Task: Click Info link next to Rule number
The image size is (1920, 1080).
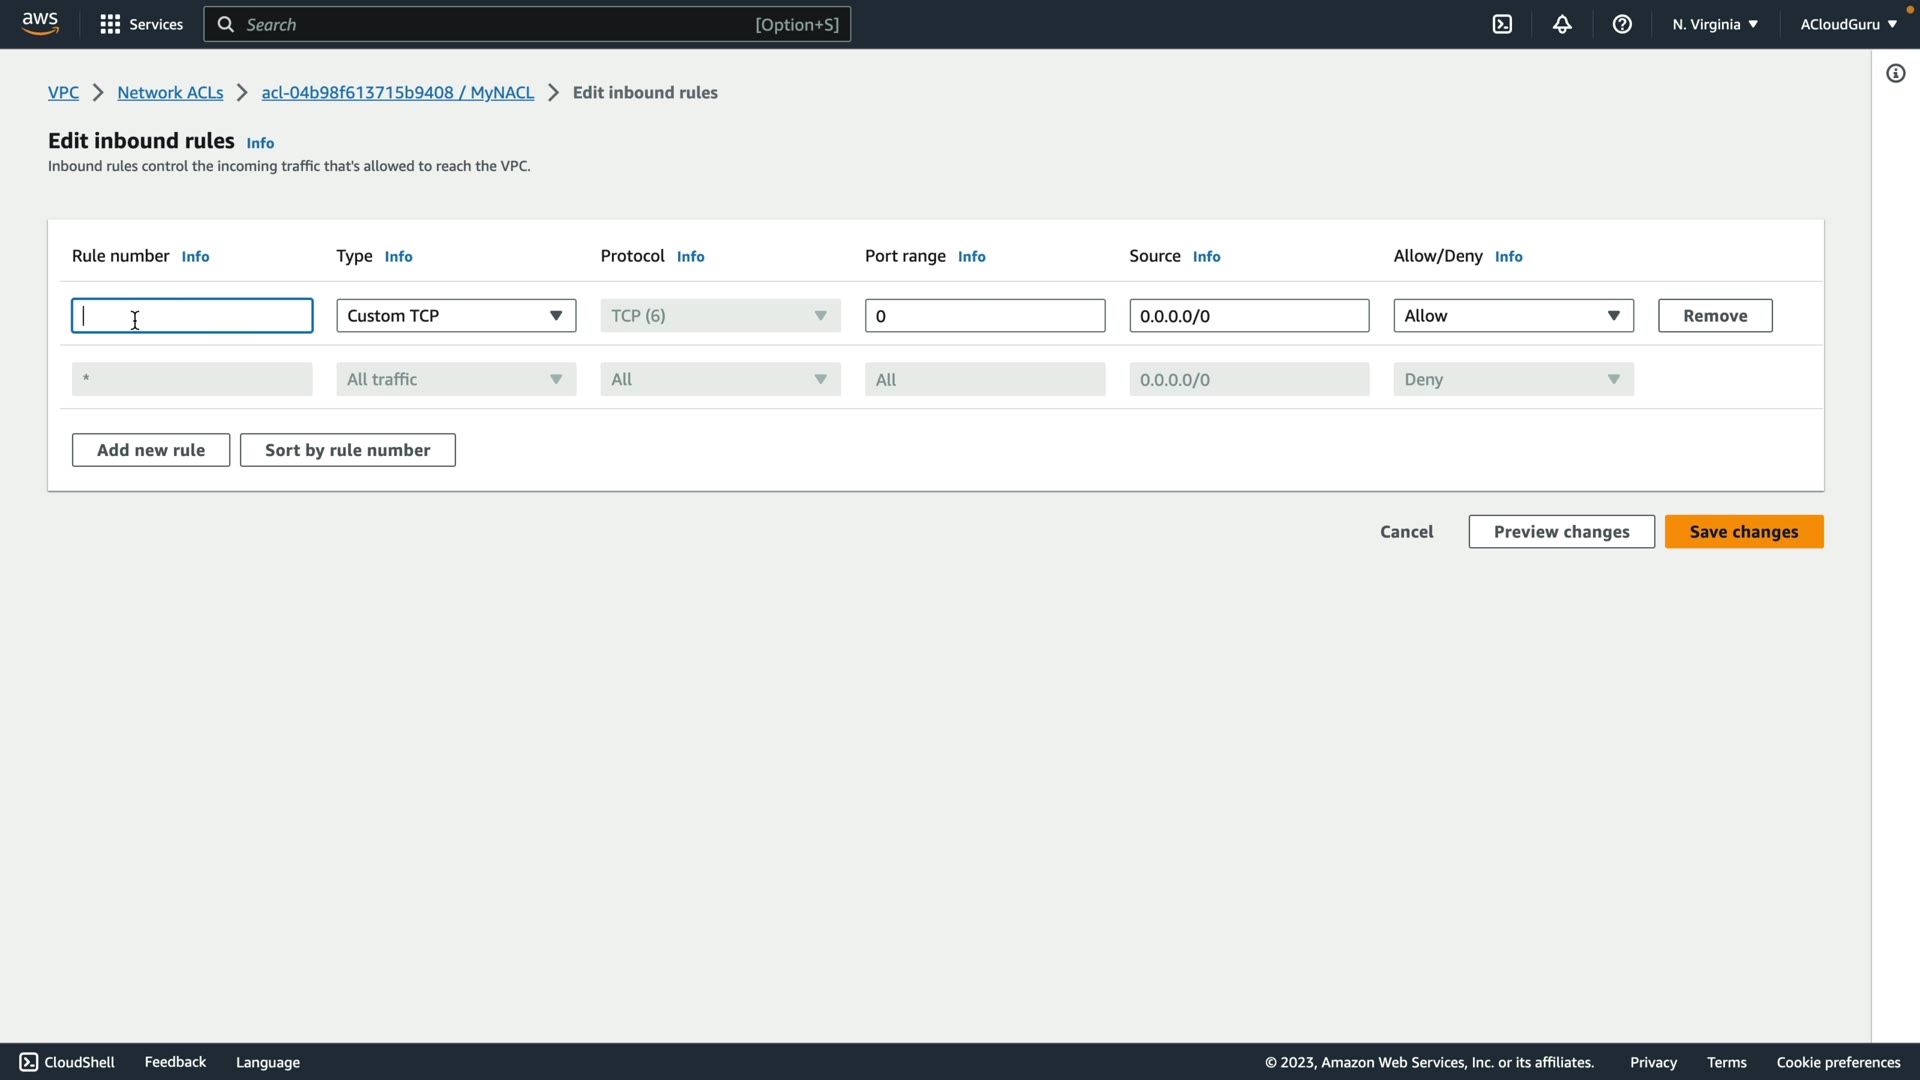Action: pyautogui.click(x=195, y=257)
